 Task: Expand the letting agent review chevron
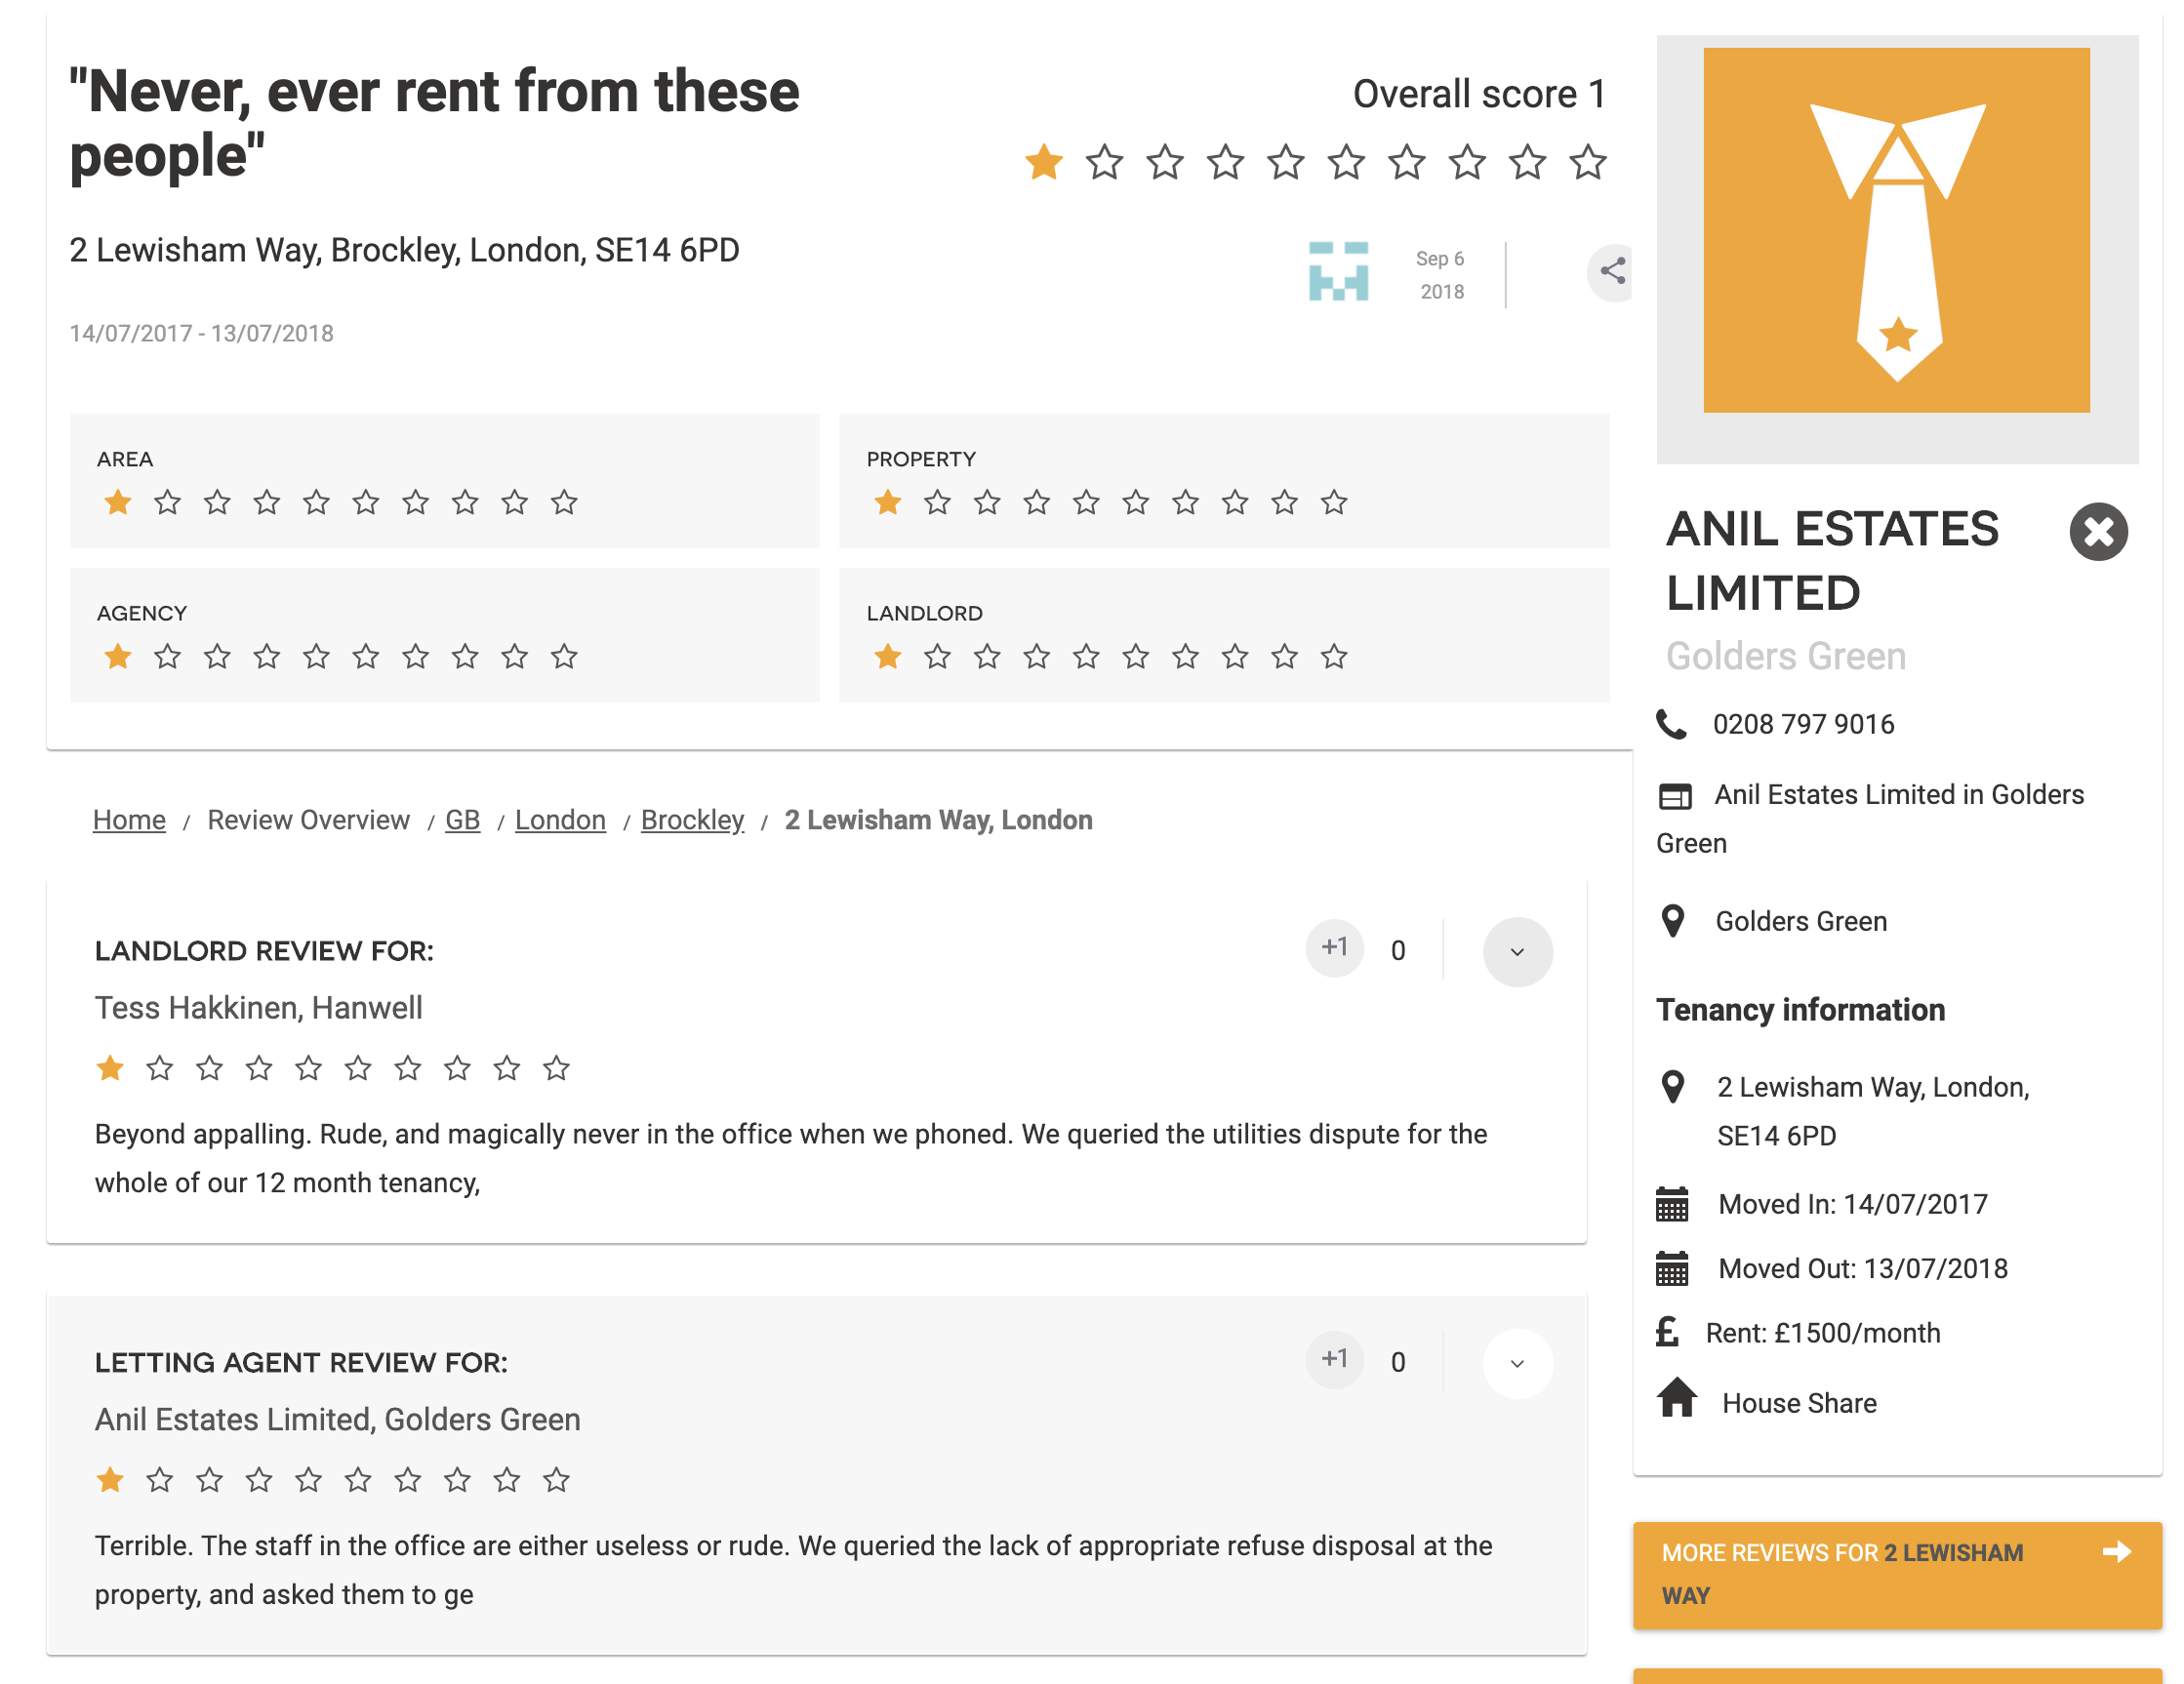coord(1516,1364)
